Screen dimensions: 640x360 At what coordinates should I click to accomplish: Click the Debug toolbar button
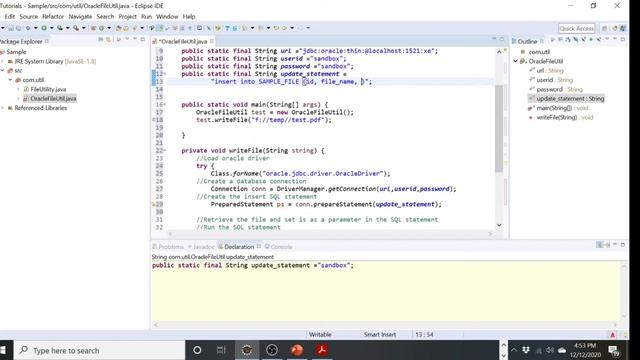pyautogui.click(x=28, y=28)
